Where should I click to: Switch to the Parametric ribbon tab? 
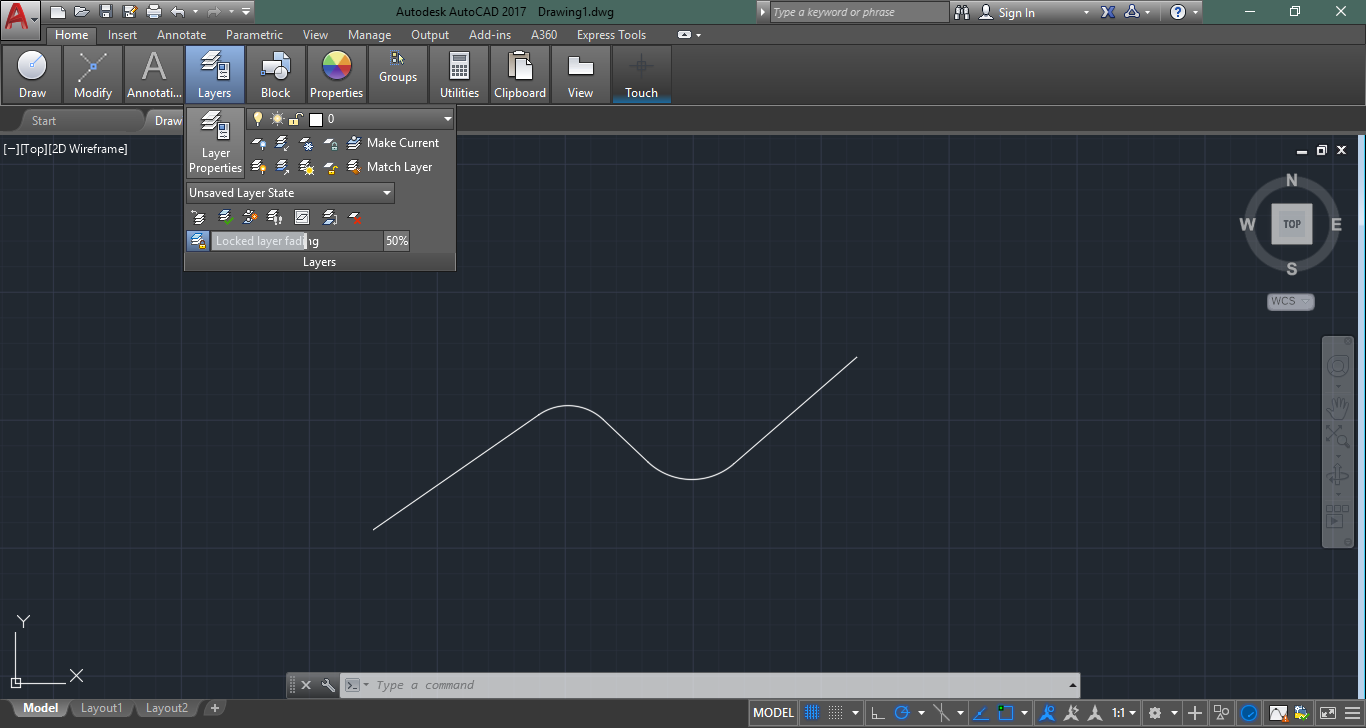[x=254, y=35]
